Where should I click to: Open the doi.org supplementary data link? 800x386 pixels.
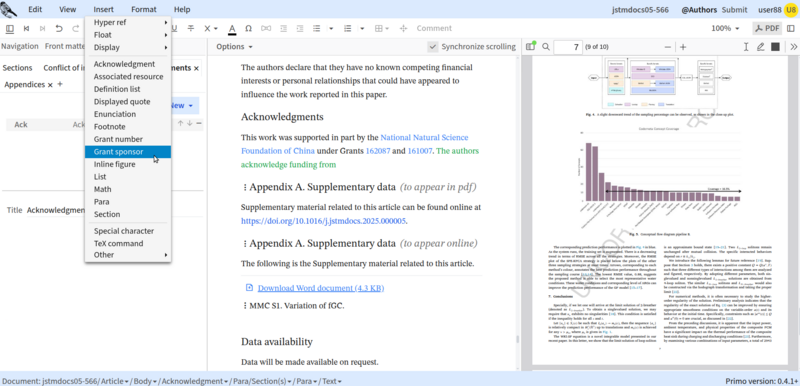323,221
